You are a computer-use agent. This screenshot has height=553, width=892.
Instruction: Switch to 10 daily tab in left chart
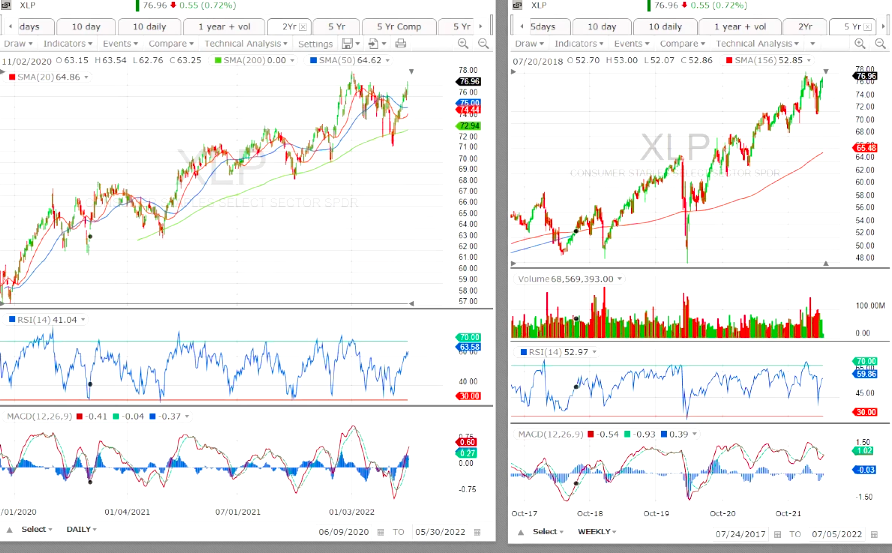pyautogui.click(x=150, y=27)
